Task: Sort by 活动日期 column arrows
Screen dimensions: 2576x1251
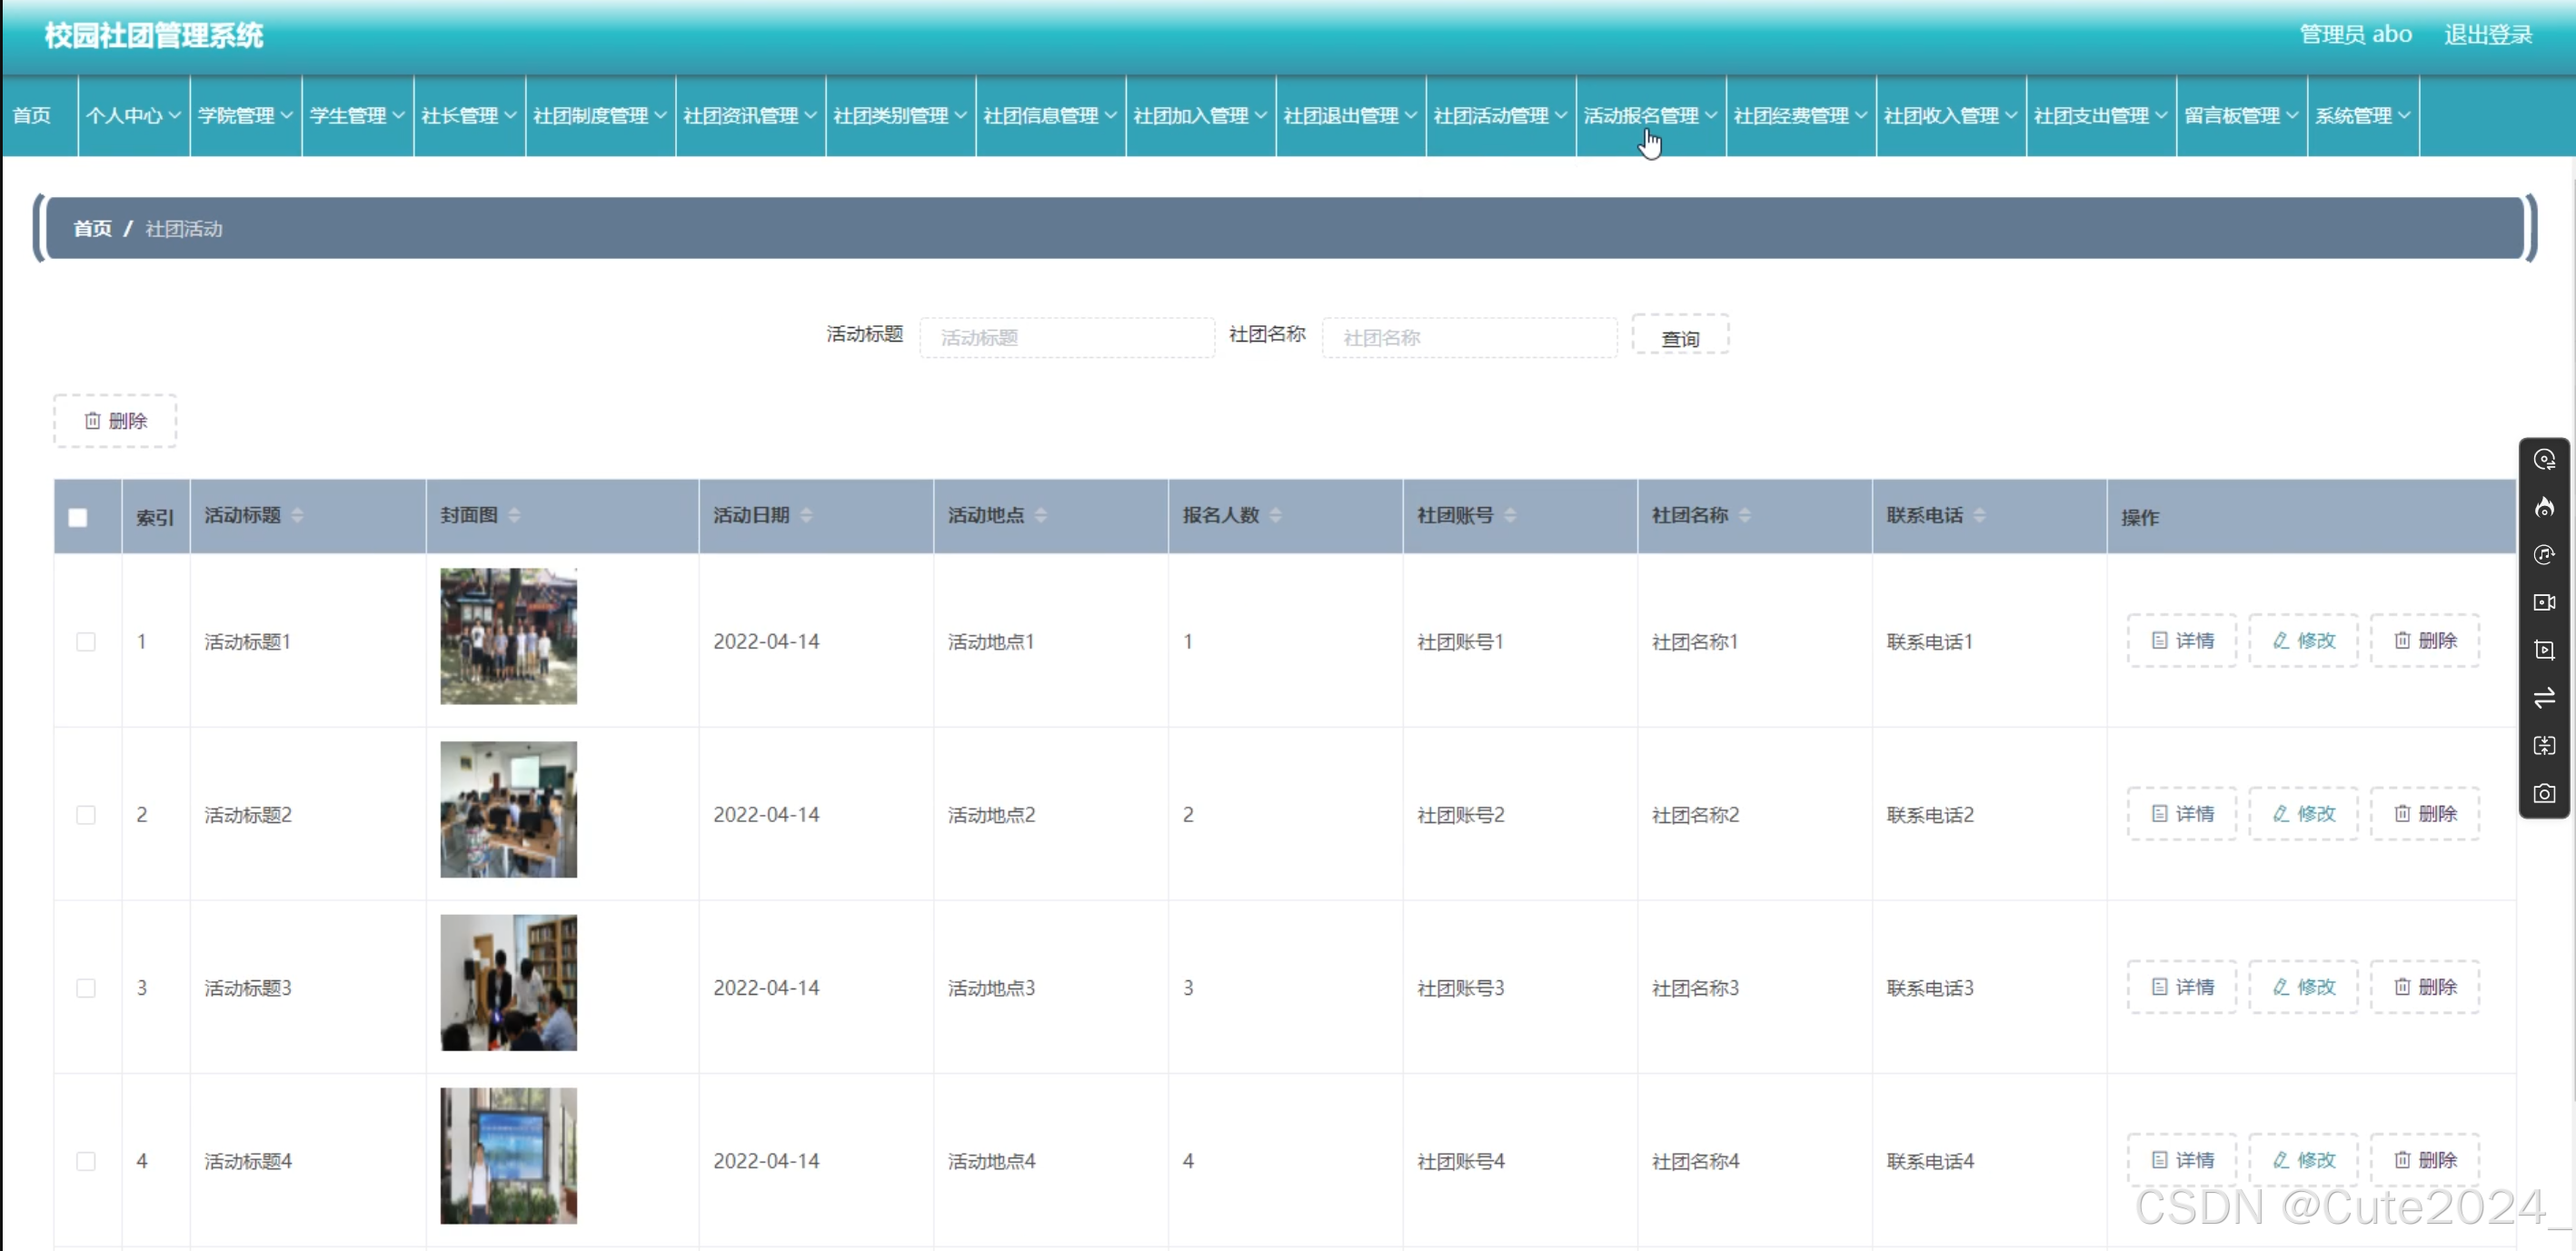Action: tap(806, 516)
